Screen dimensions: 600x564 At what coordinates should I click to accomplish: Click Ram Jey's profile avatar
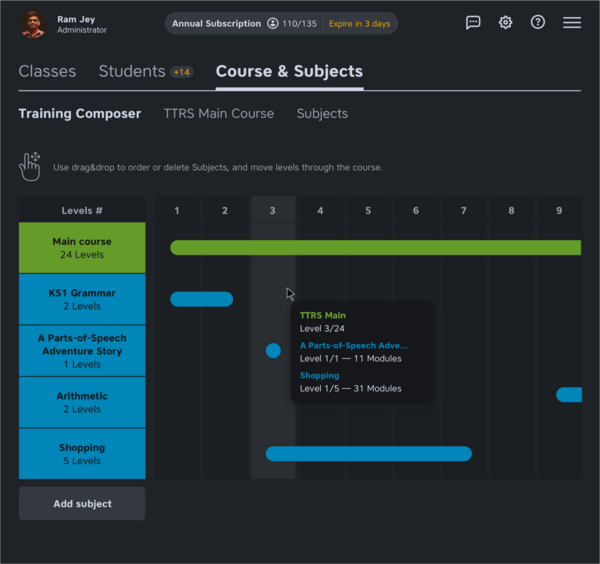33,24
